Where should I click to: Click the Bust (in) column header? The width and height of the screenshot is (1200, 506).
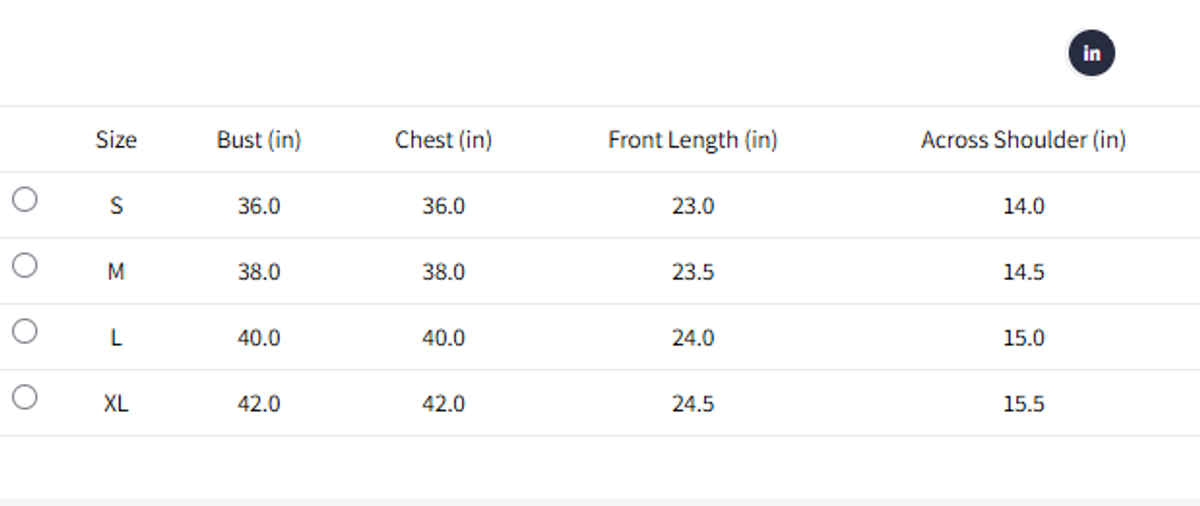coord(259,140)
